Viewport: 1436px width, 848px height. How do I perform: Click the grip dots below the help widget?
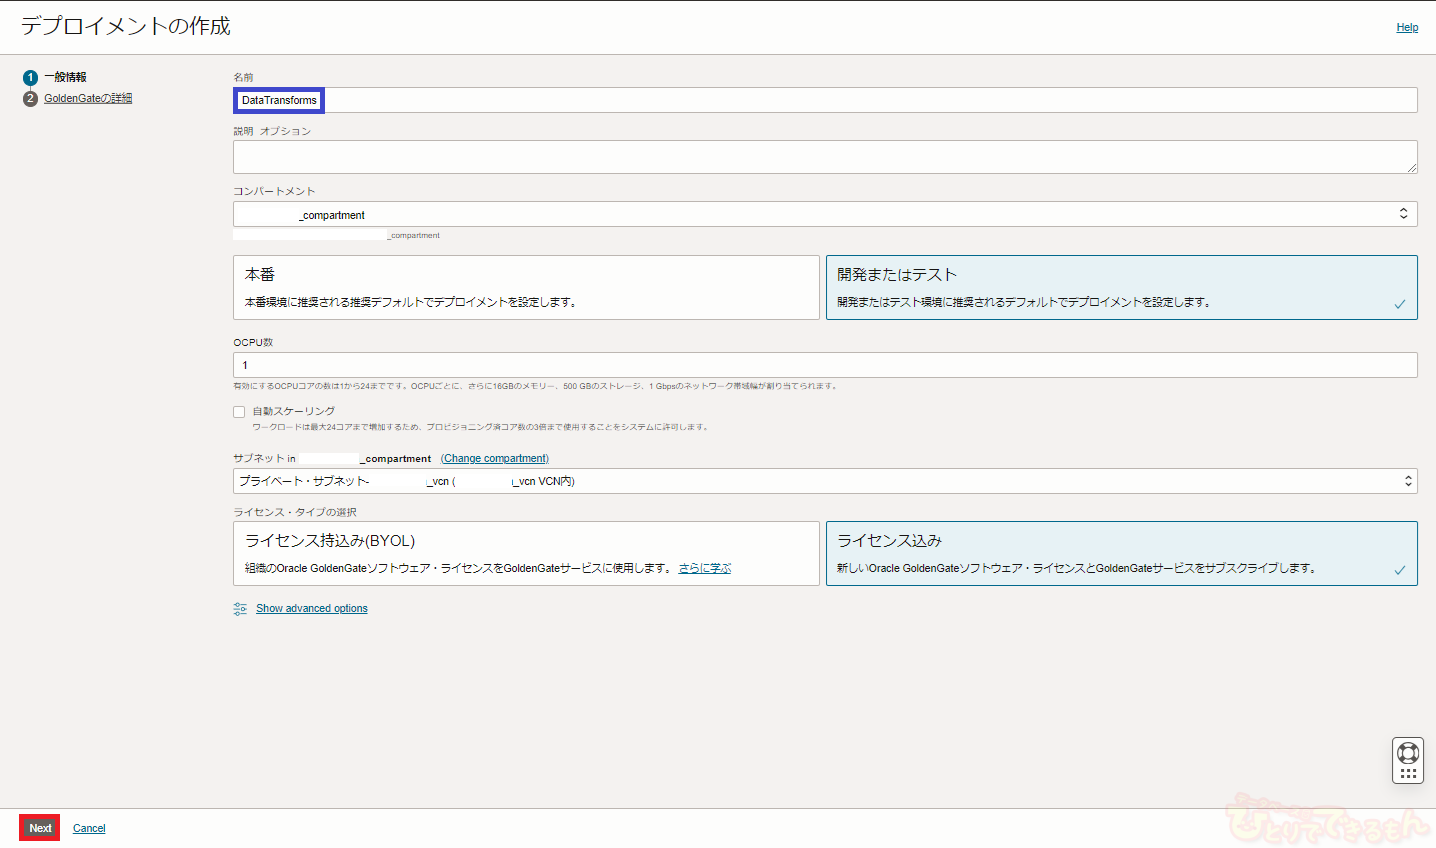[x=1408, y=773]
